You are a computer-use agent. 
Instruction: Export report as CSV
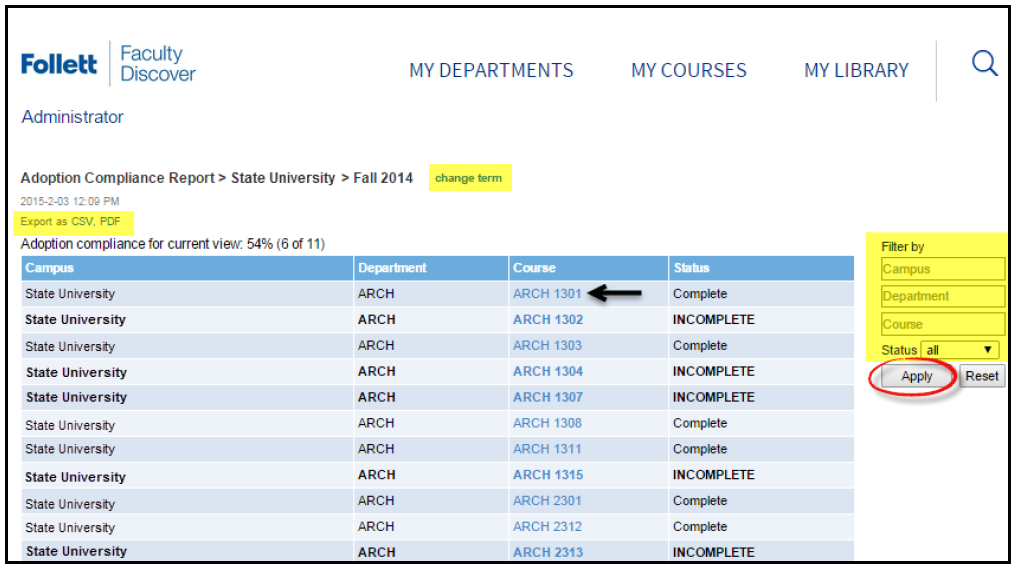82,221
